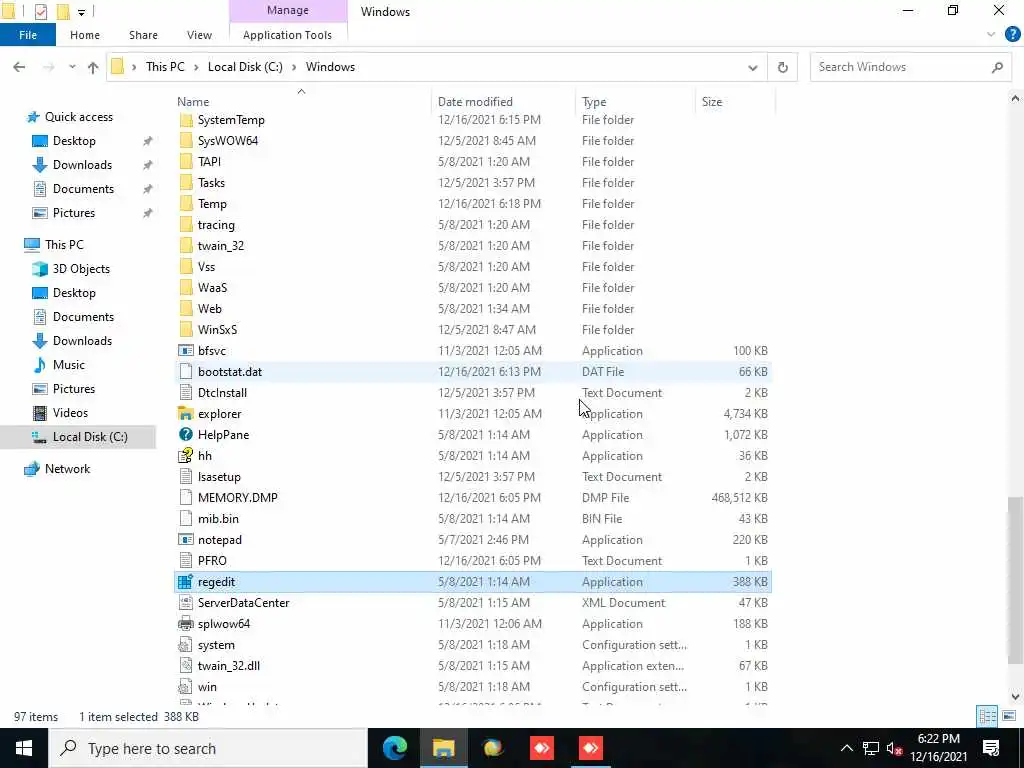Click the twain_32.dll file icon
Viewport: 1024px width, 768px height.
click(186, 666)
